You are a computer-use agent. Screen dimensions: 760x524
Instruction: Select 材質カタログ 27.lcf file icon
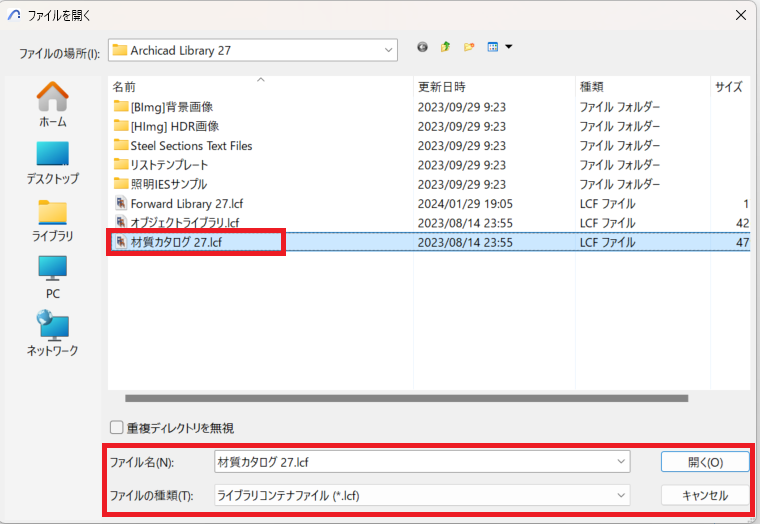(121, 242)
